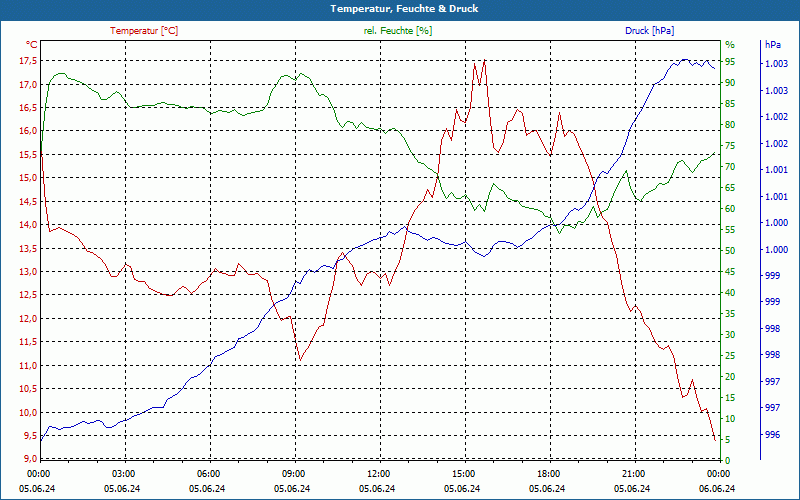The height and width of the screenshot is (500, 800).
Task: Click temperature axis value '15,5'
Action: coord(28,154)
